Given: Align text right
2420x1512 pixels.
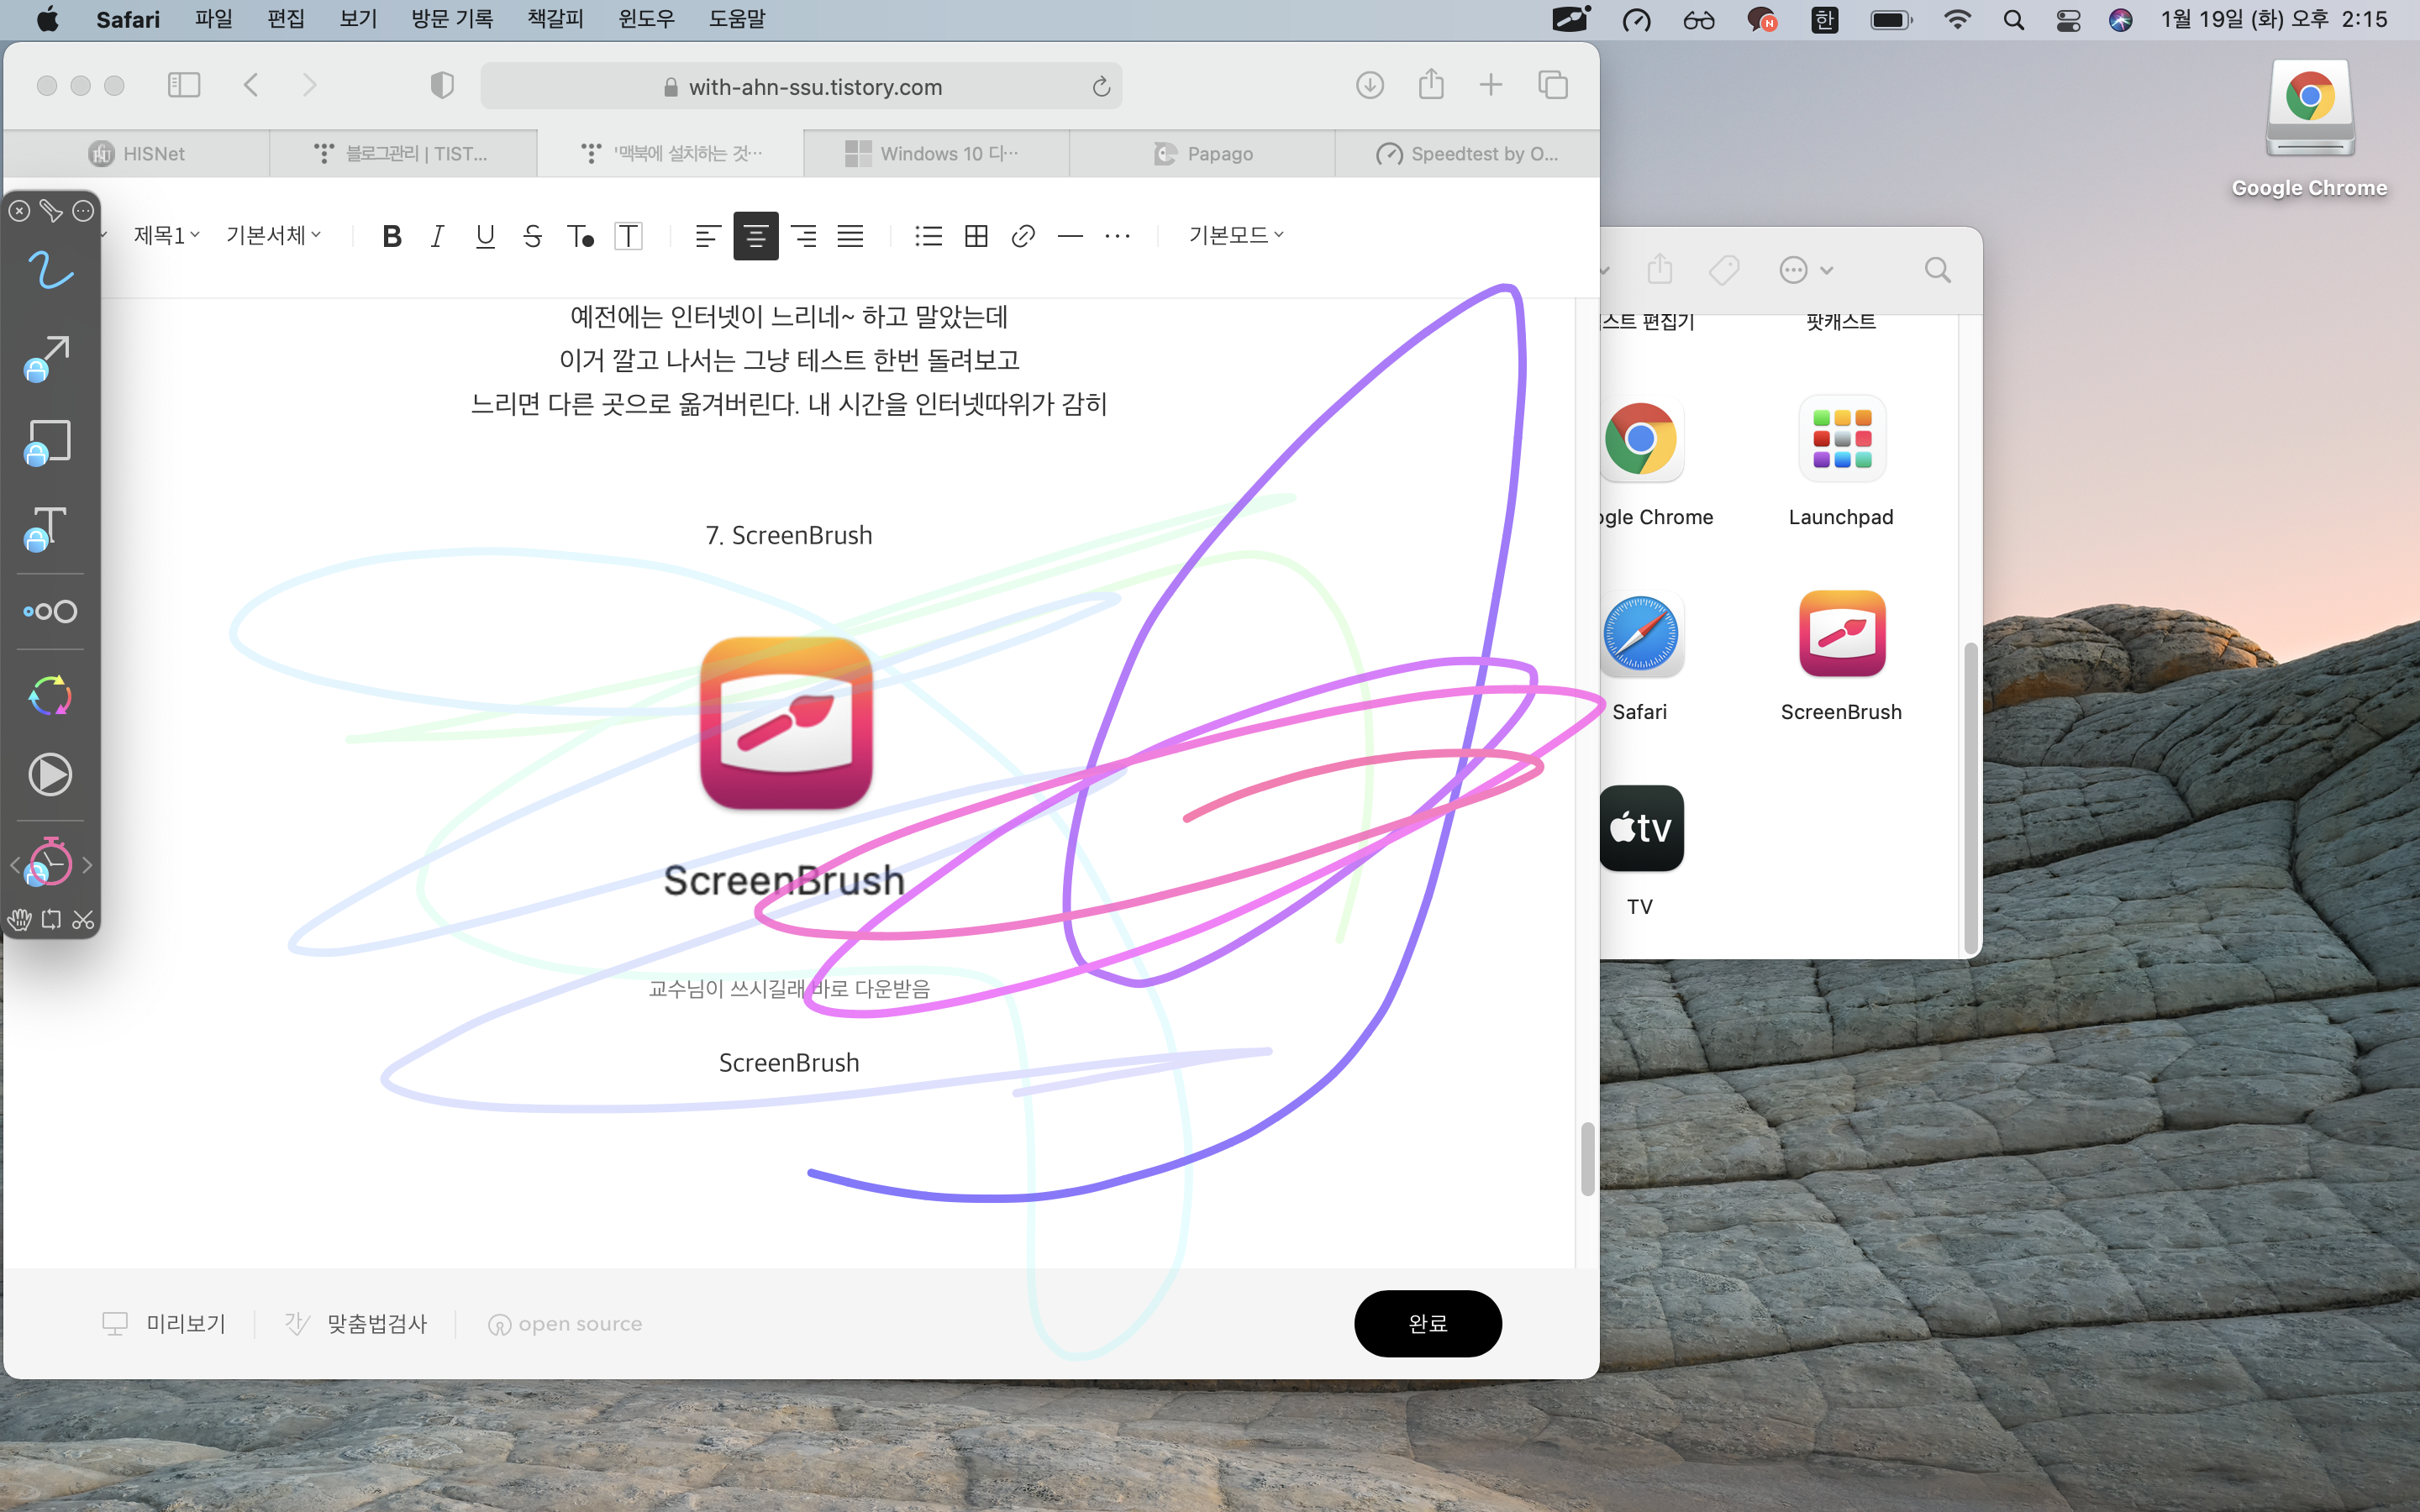Looking at the screenshot, I should [803, 236].
